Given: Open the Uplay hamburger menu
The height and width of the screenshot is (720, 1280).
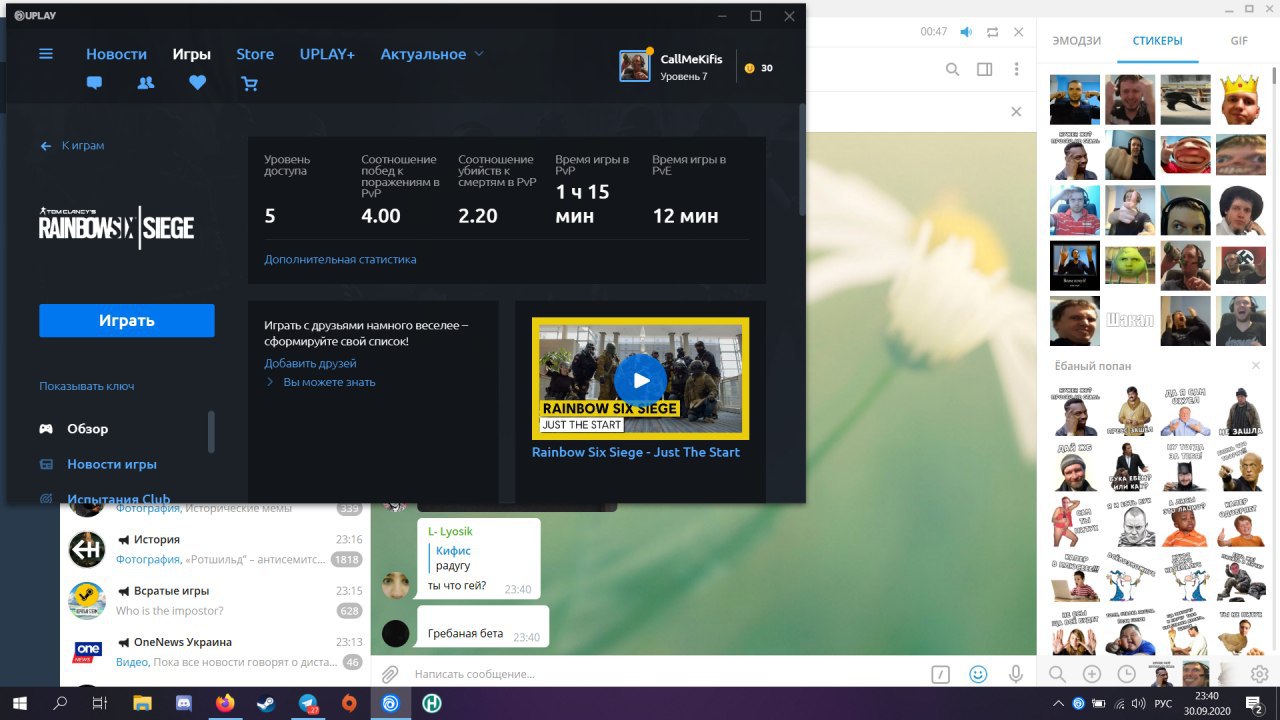Looking at the screenshot, I should tap(46, 54).
